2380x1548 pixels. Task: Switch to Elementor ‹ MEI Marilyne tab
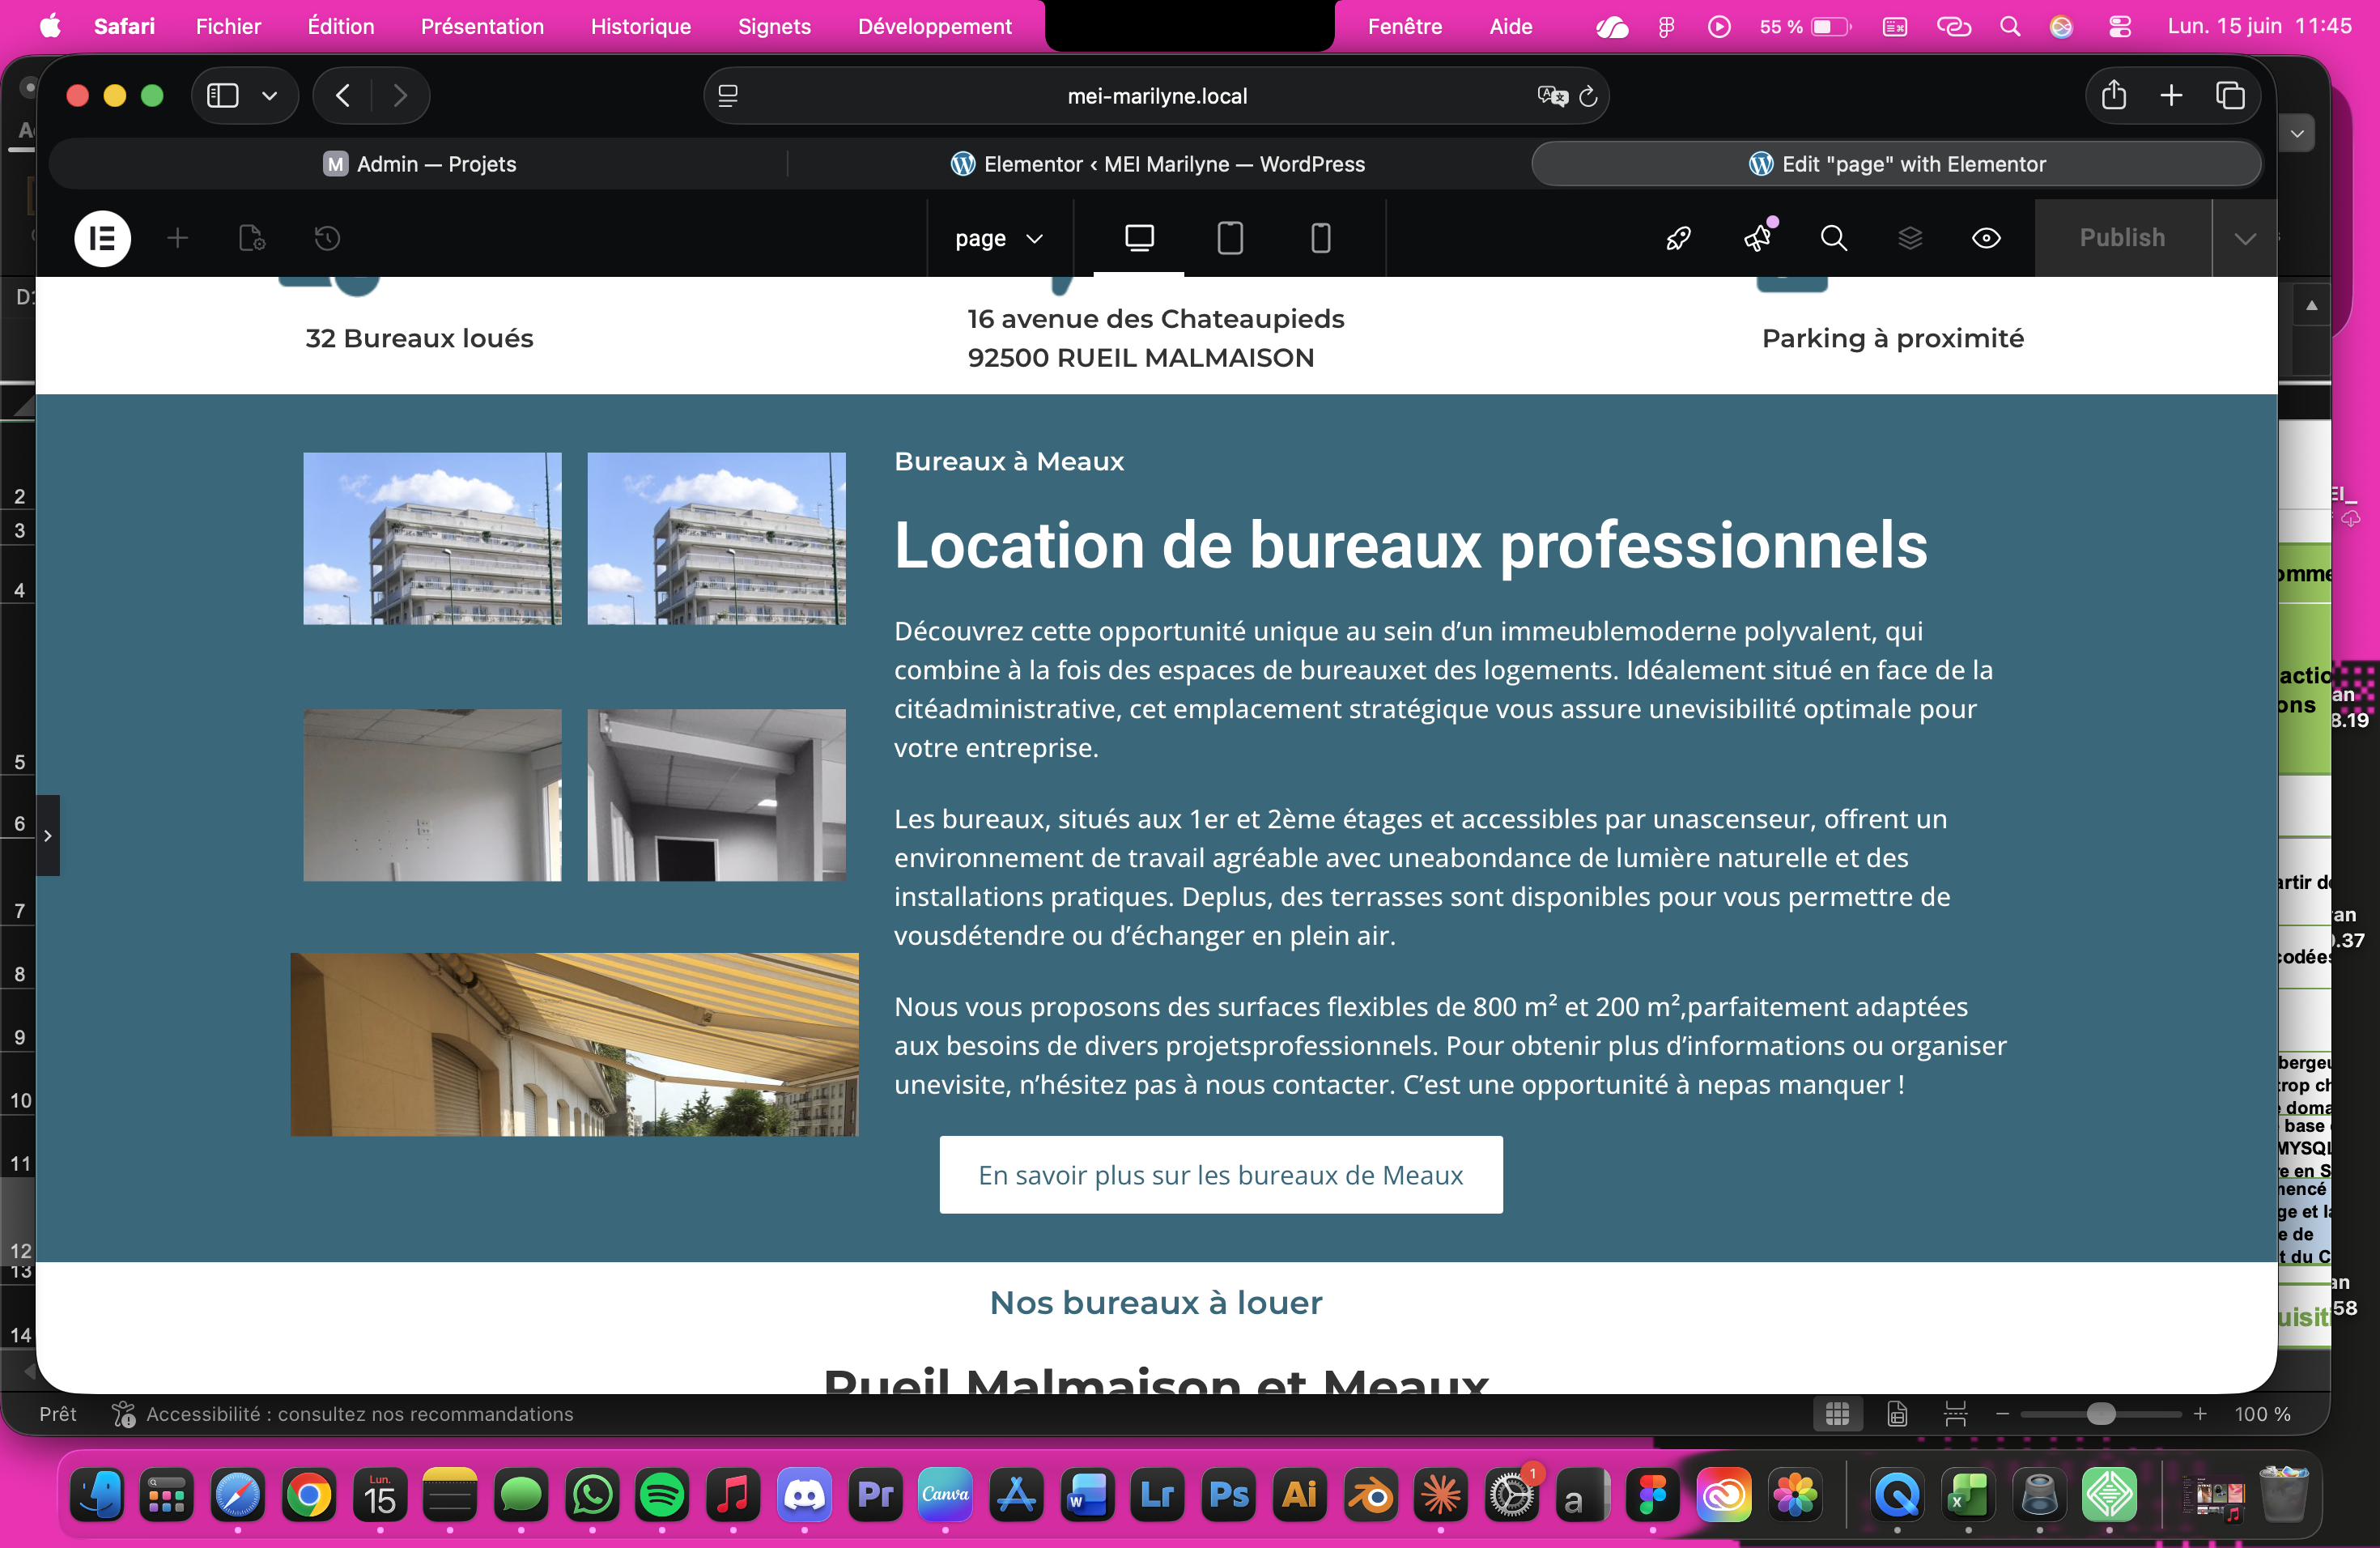click(1157, 164)
